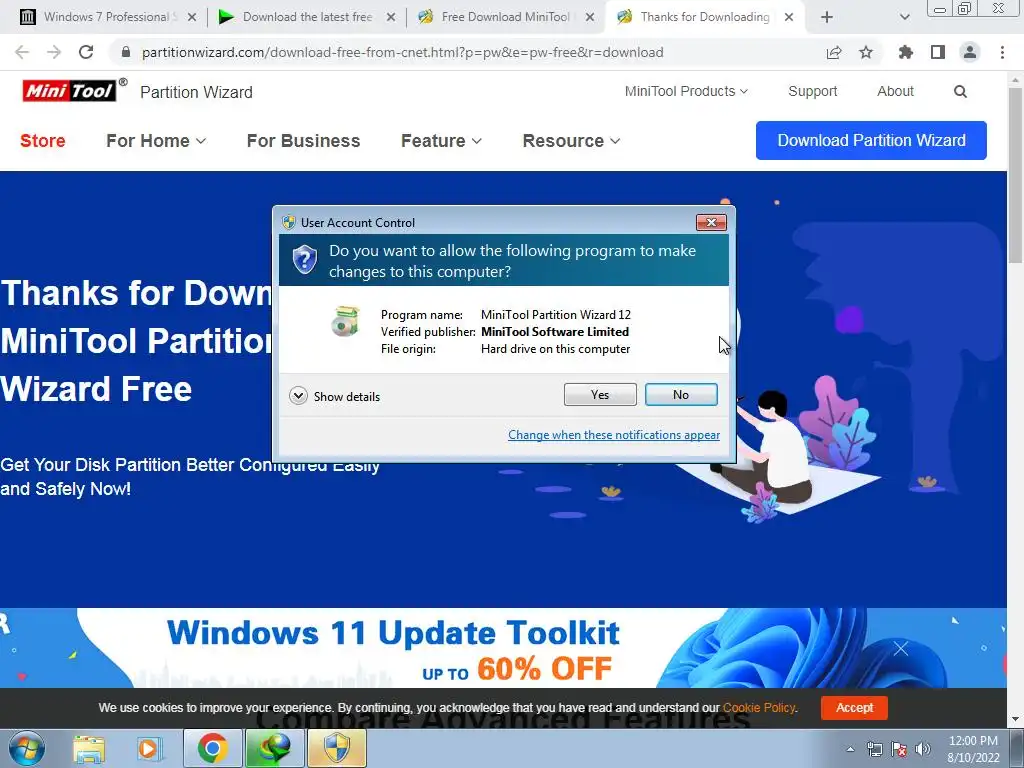Click the browser back arrow
This screenshot has width=1024, height=768.
coord(22,52)
